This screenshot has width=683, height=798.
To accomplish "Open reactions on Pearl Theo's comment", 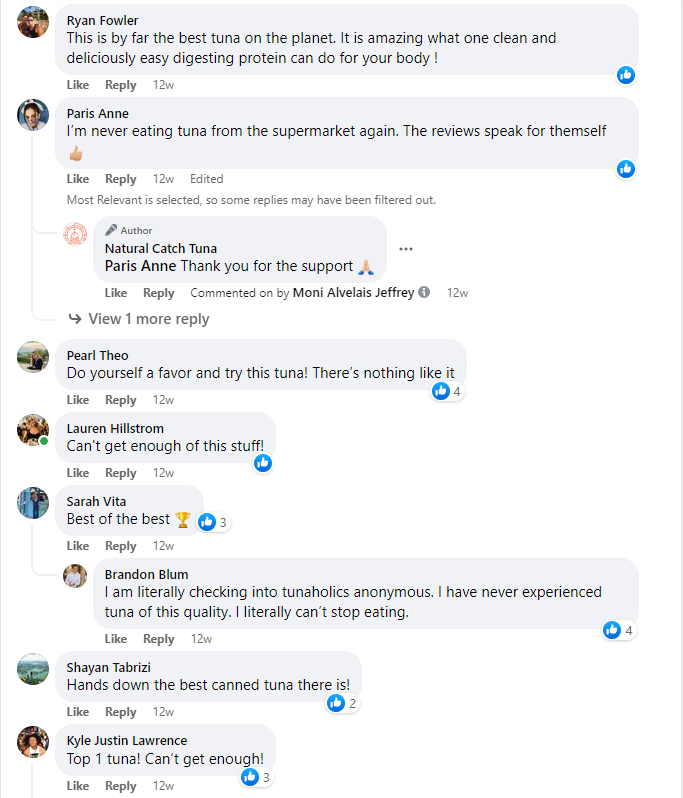I will (447, 391).
